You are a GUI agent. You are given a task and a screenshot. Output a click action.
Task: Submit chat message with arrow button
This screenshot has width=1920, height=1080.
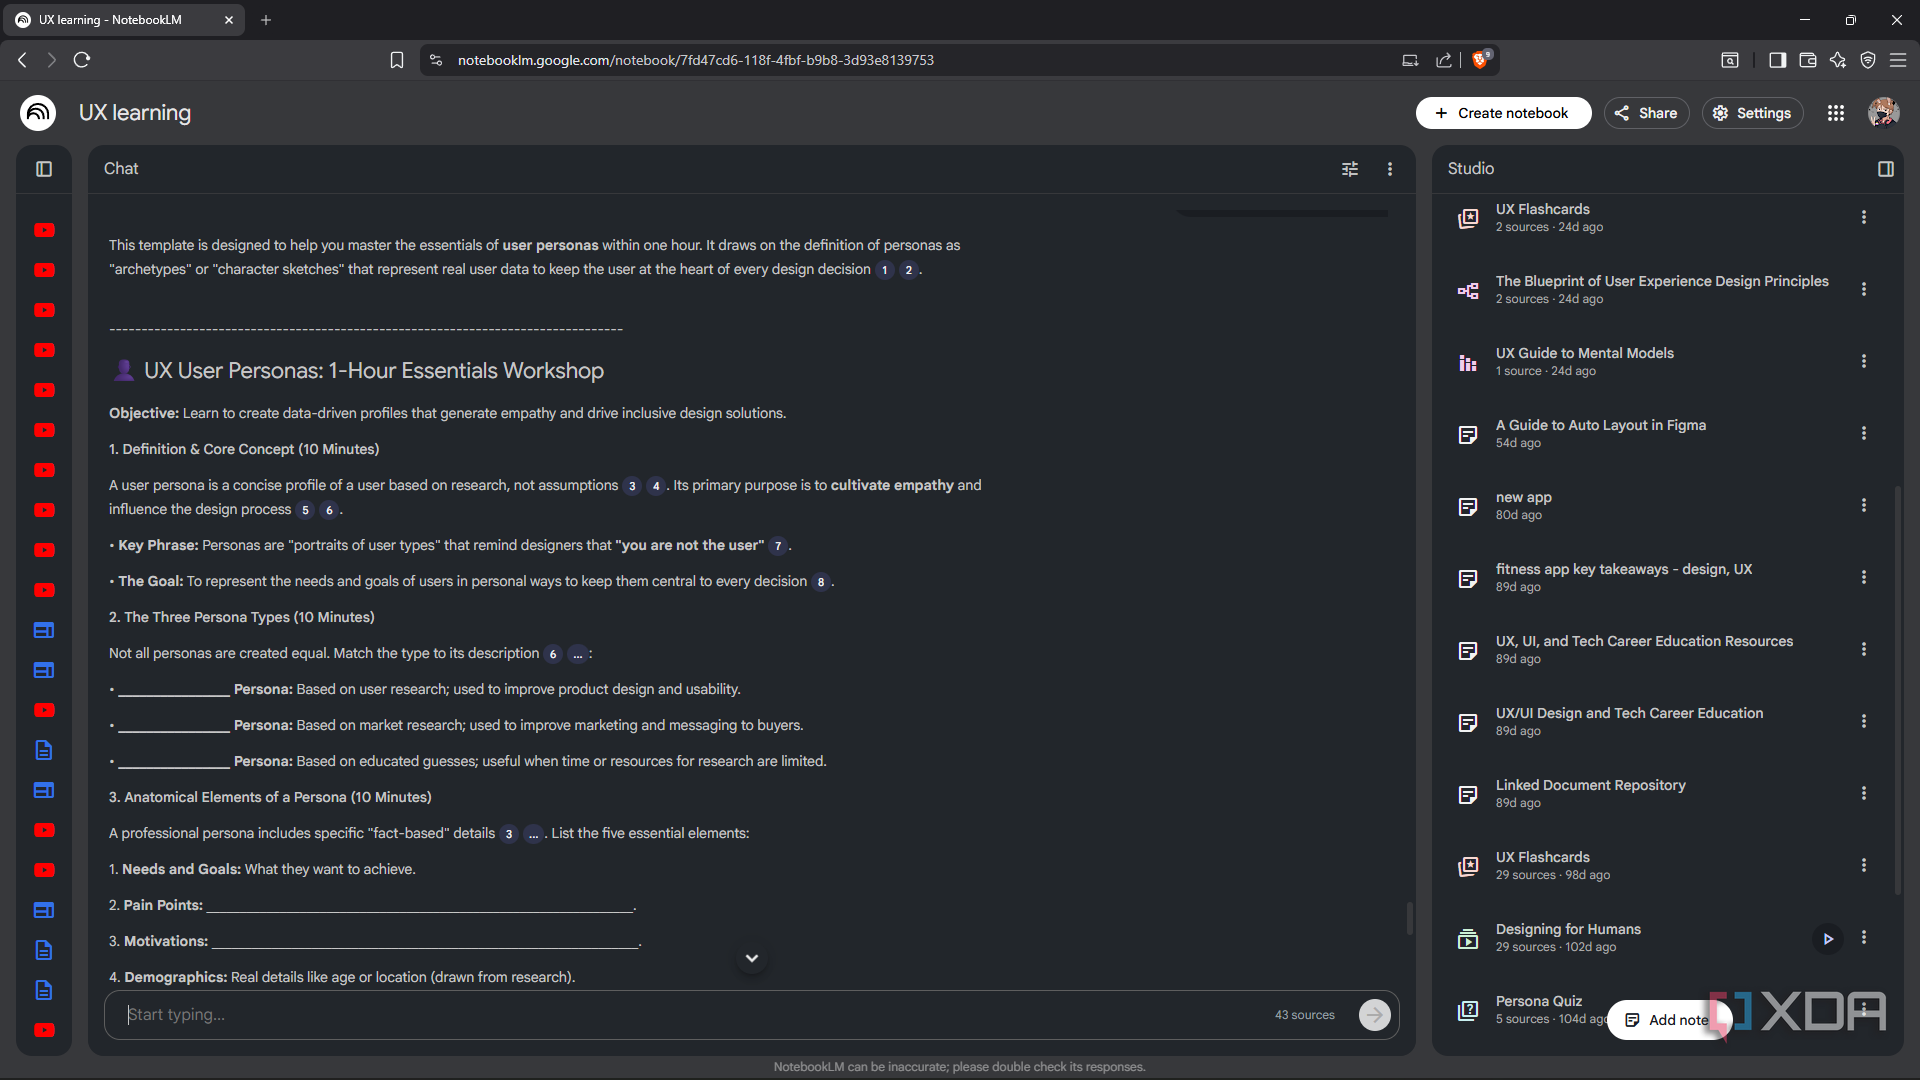(1375, 1015)
